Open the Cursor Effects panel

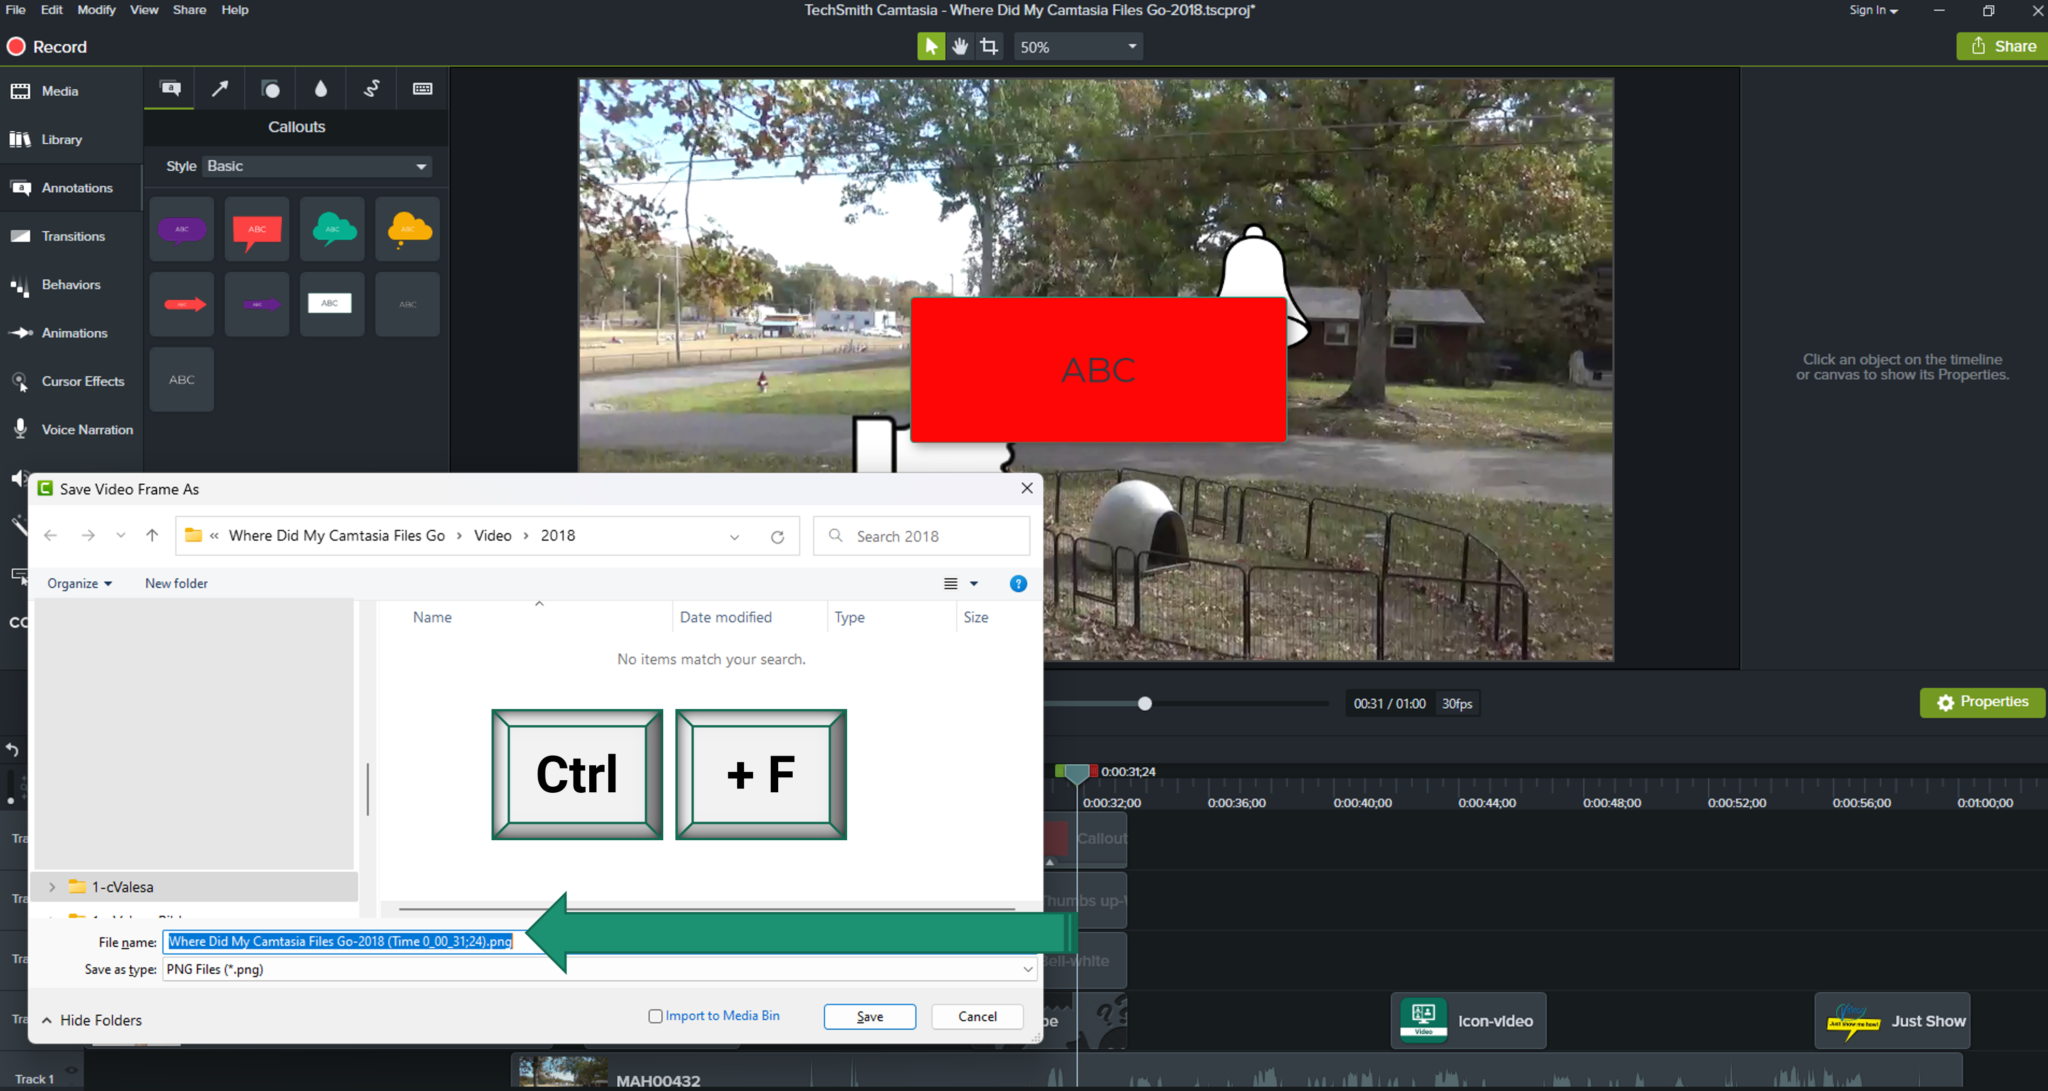click(x=82, y=381)
